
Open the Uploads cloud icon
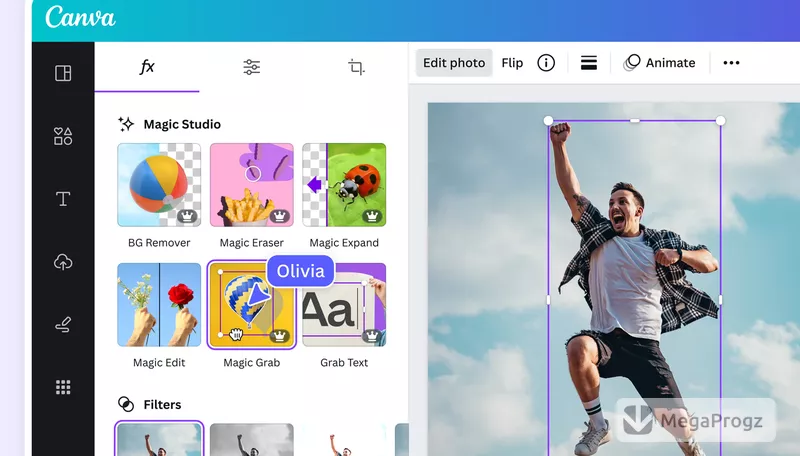[x=63, y=262]
